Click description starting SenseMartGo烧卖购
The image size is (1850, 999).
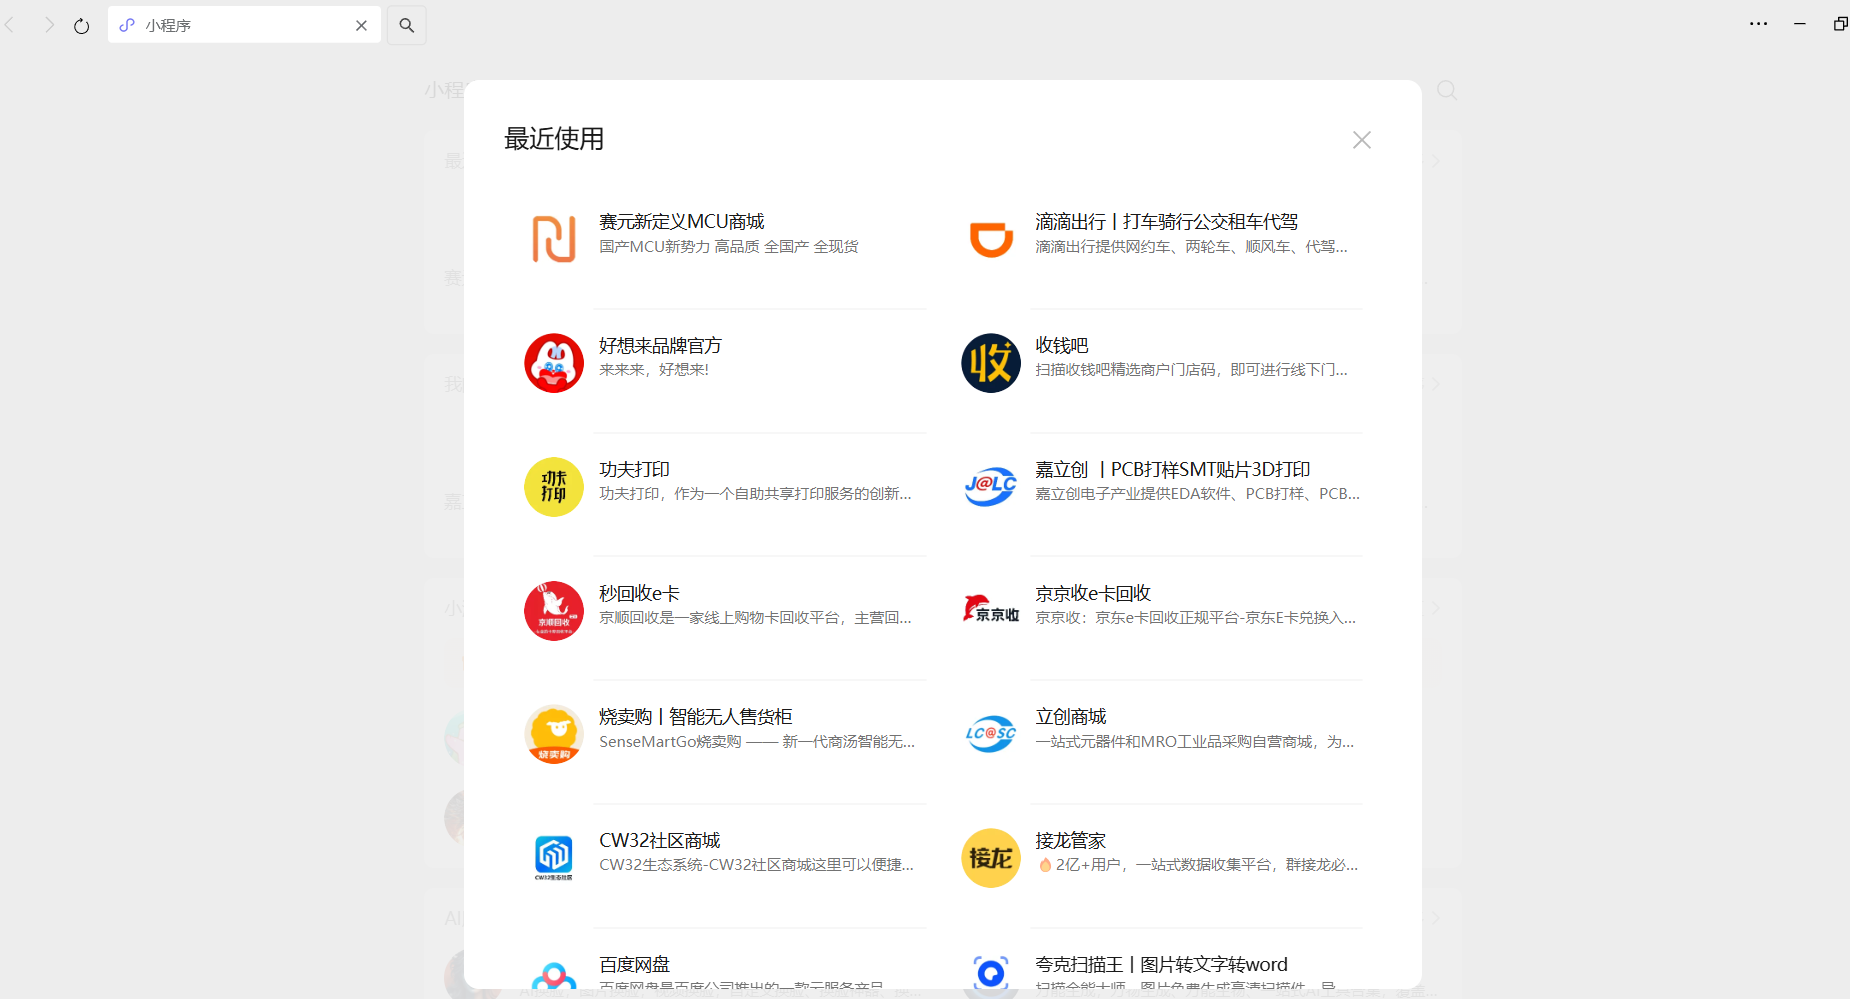[x=757, y=741]
